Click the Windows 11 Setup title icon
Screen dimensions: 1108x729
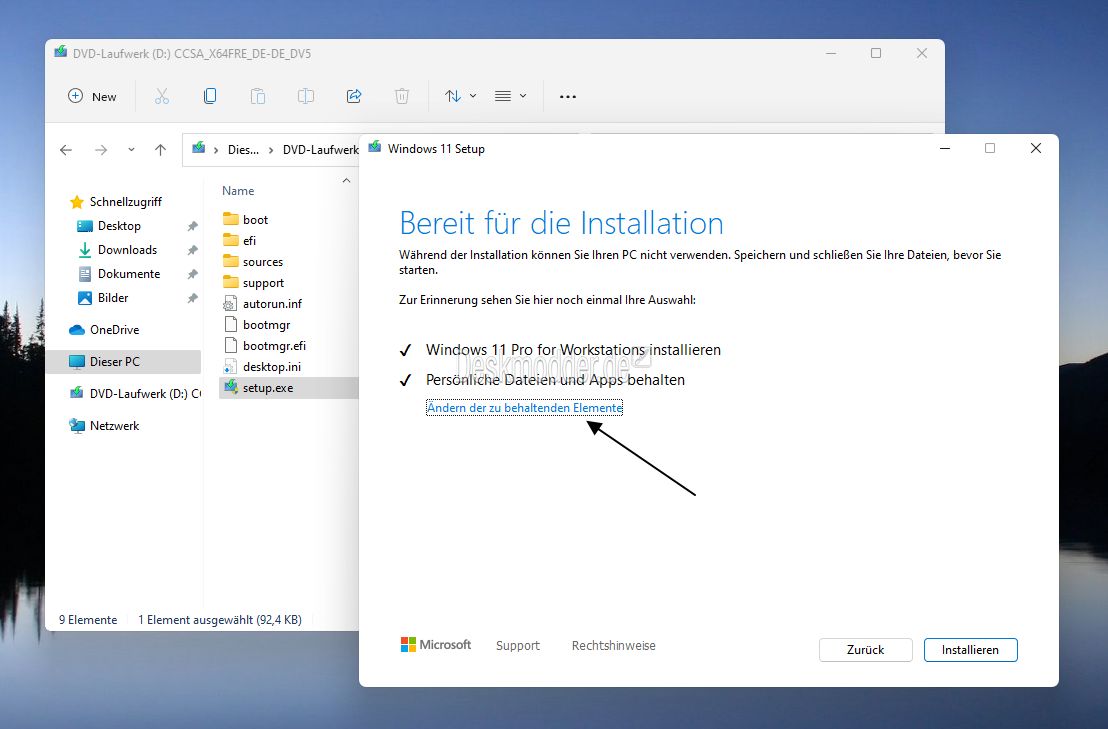(x=375, y=148)
